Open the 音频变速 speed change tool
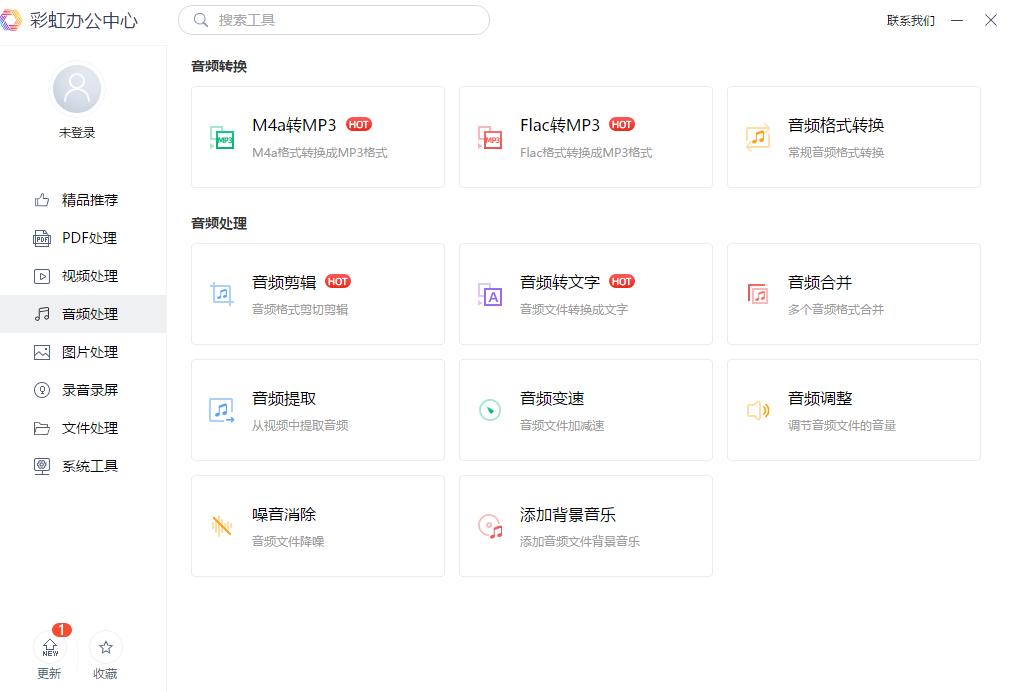The width and height of the screenshot is (1009, 692). tap(585, 409)
